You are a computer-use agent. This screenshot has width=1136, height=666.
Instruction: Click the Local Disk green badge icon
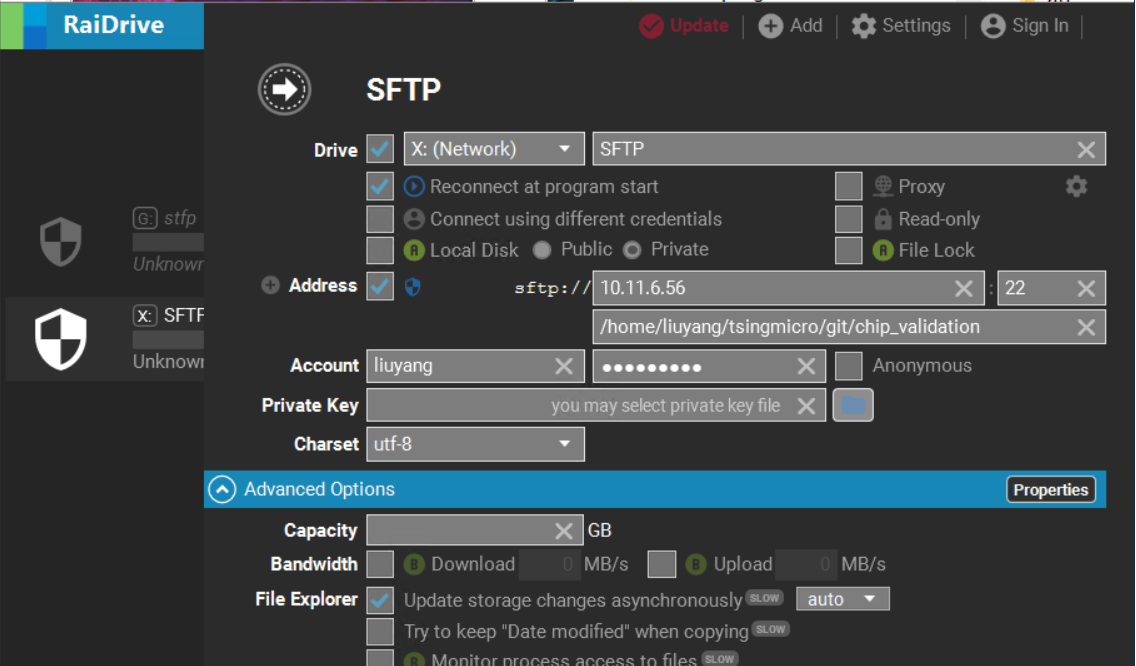click(x=414, y=250)
